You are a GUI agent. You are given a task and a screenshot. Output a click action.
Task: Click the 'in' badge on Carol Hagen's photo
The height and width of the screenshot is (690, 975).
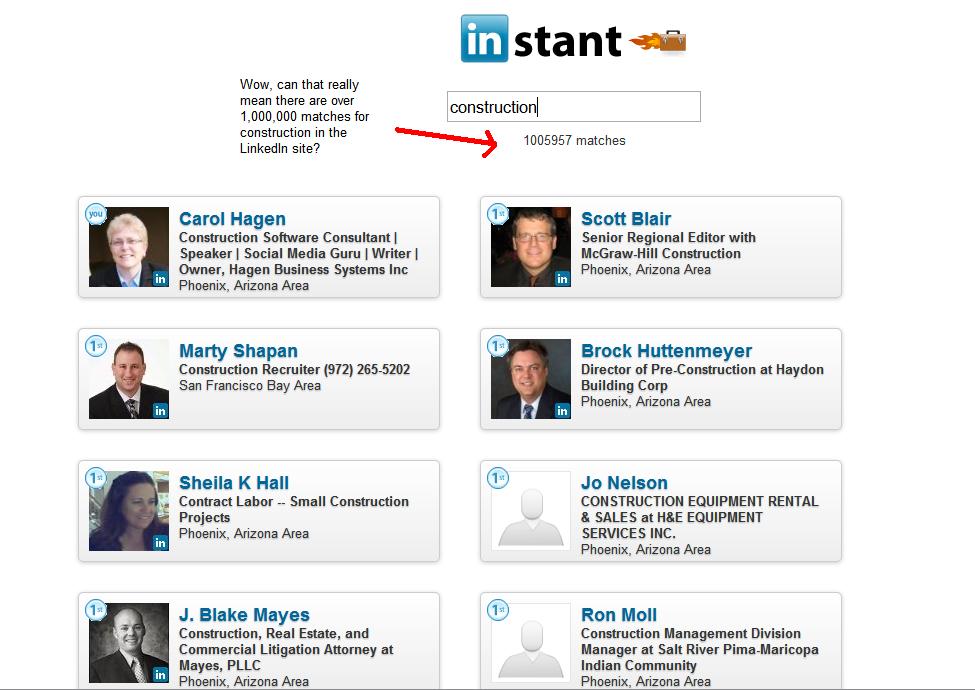click(160, 278)
